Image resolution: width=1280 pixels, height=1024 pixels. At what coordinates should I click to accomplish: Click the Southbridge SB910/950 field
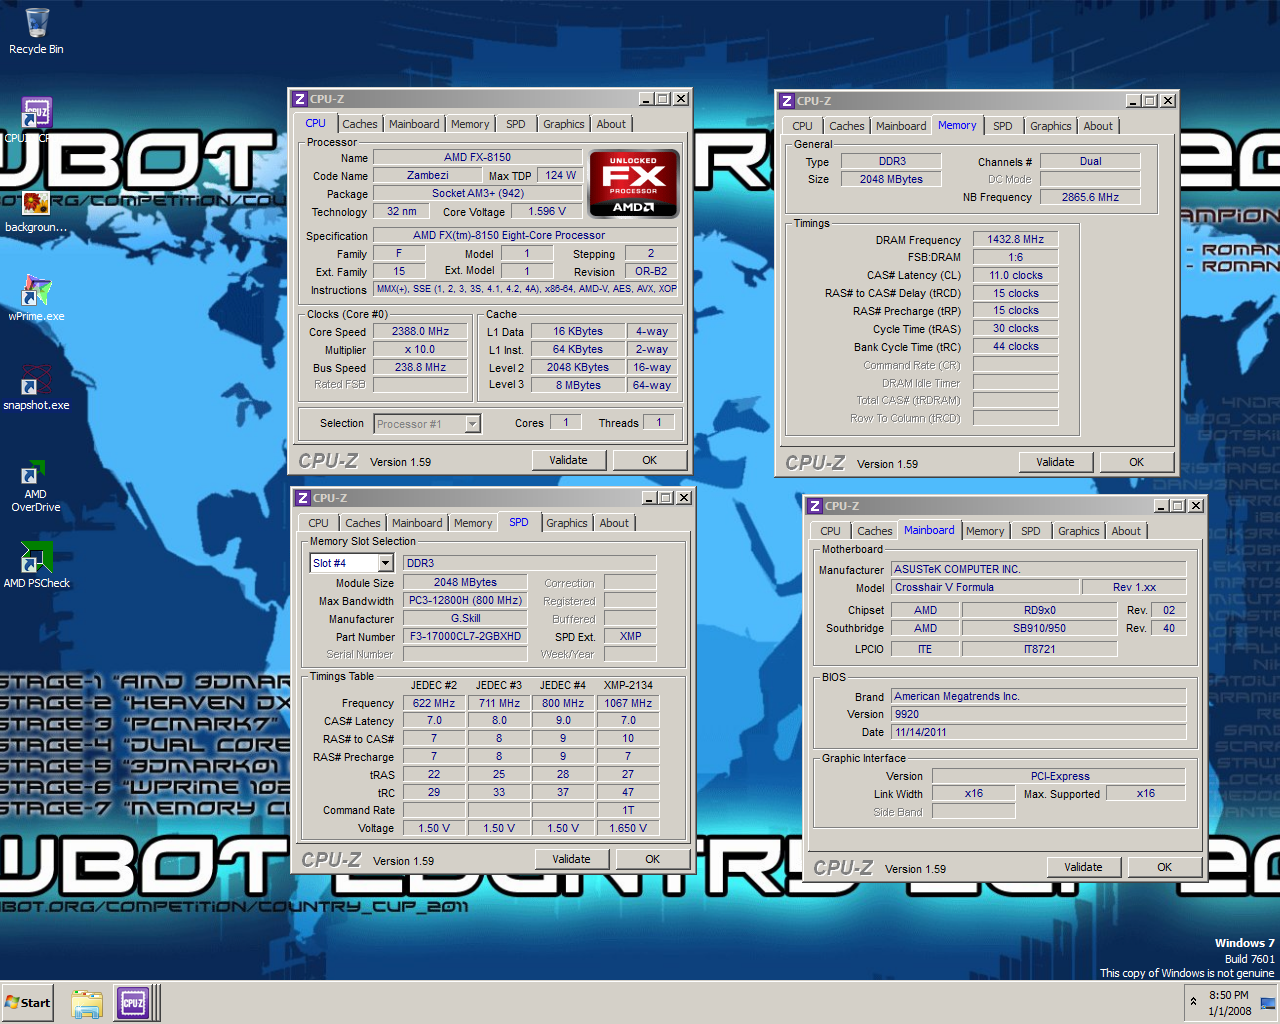1039,628
